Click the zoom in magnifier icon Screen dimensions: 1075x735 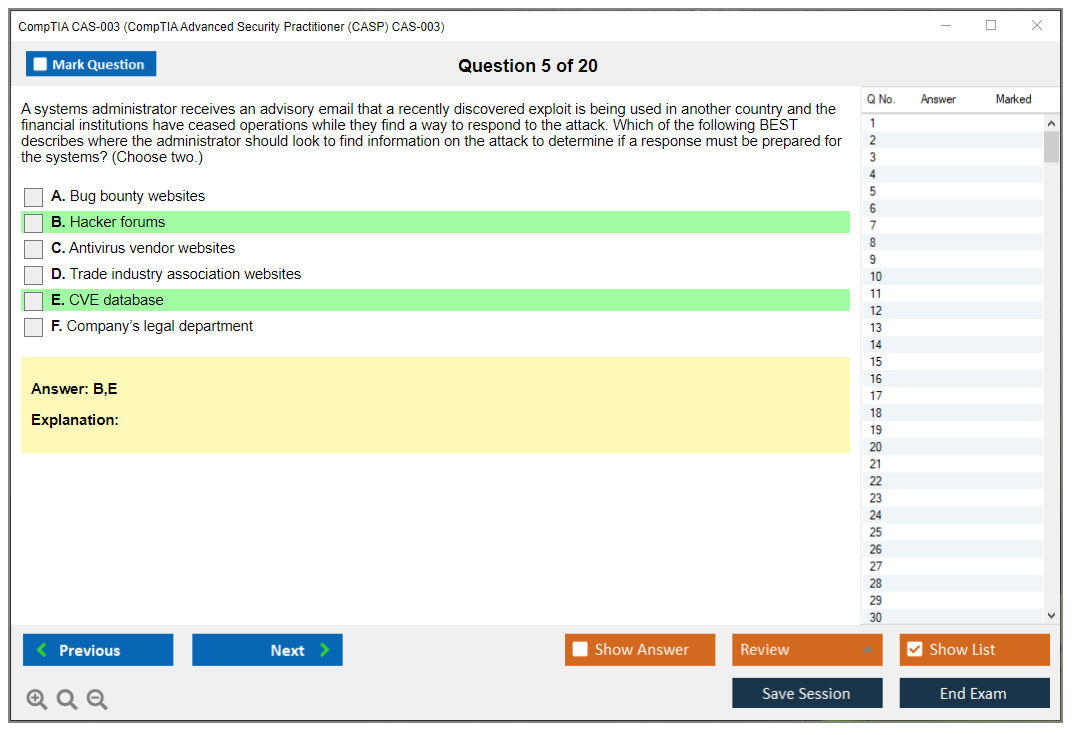click(37, 700)
